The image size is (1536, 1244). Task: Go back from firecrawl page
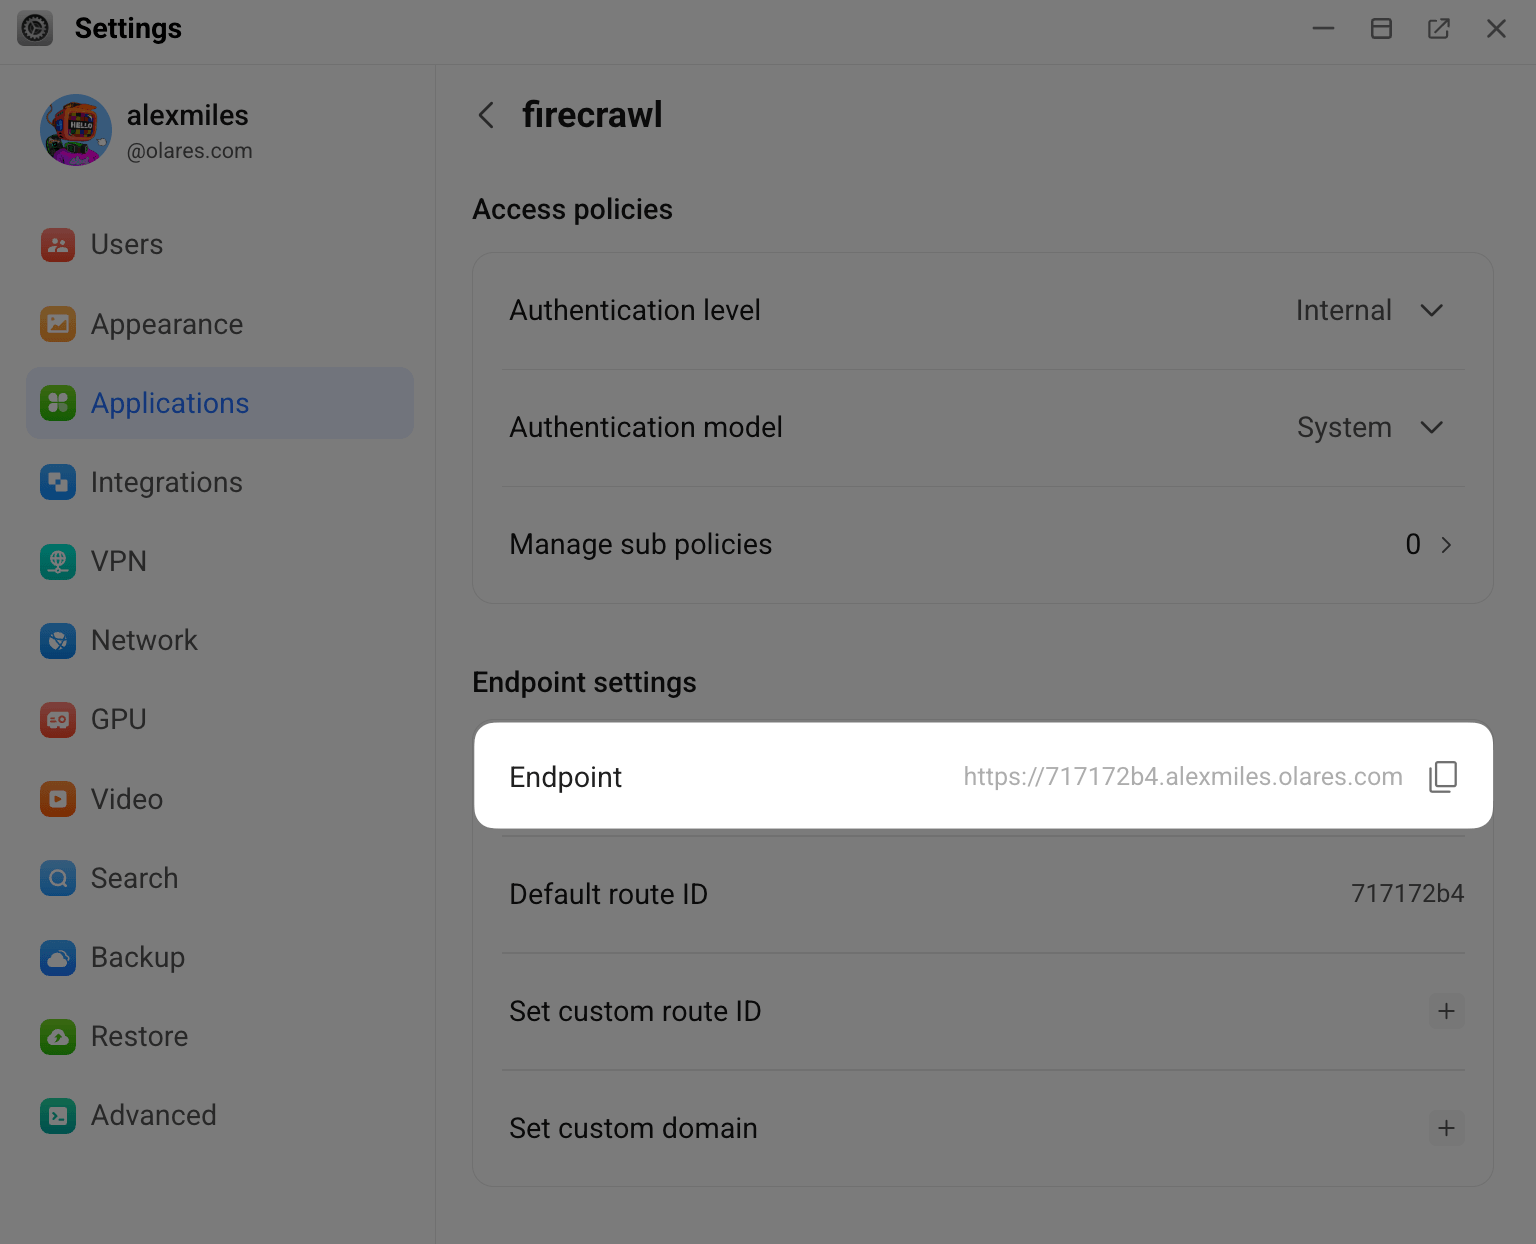486,115
